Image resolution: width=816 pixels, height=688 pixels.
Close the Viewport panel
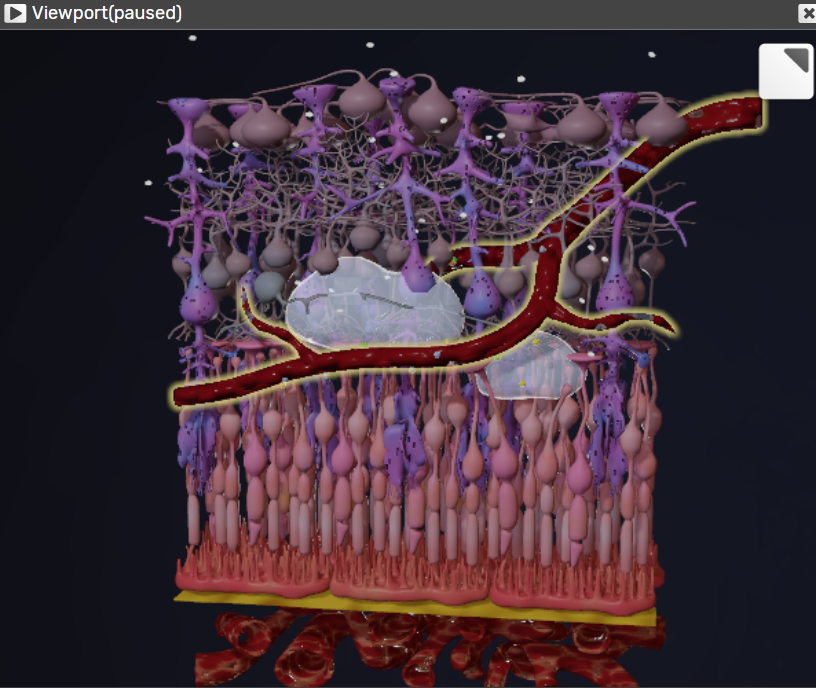[x=807, y=13]
